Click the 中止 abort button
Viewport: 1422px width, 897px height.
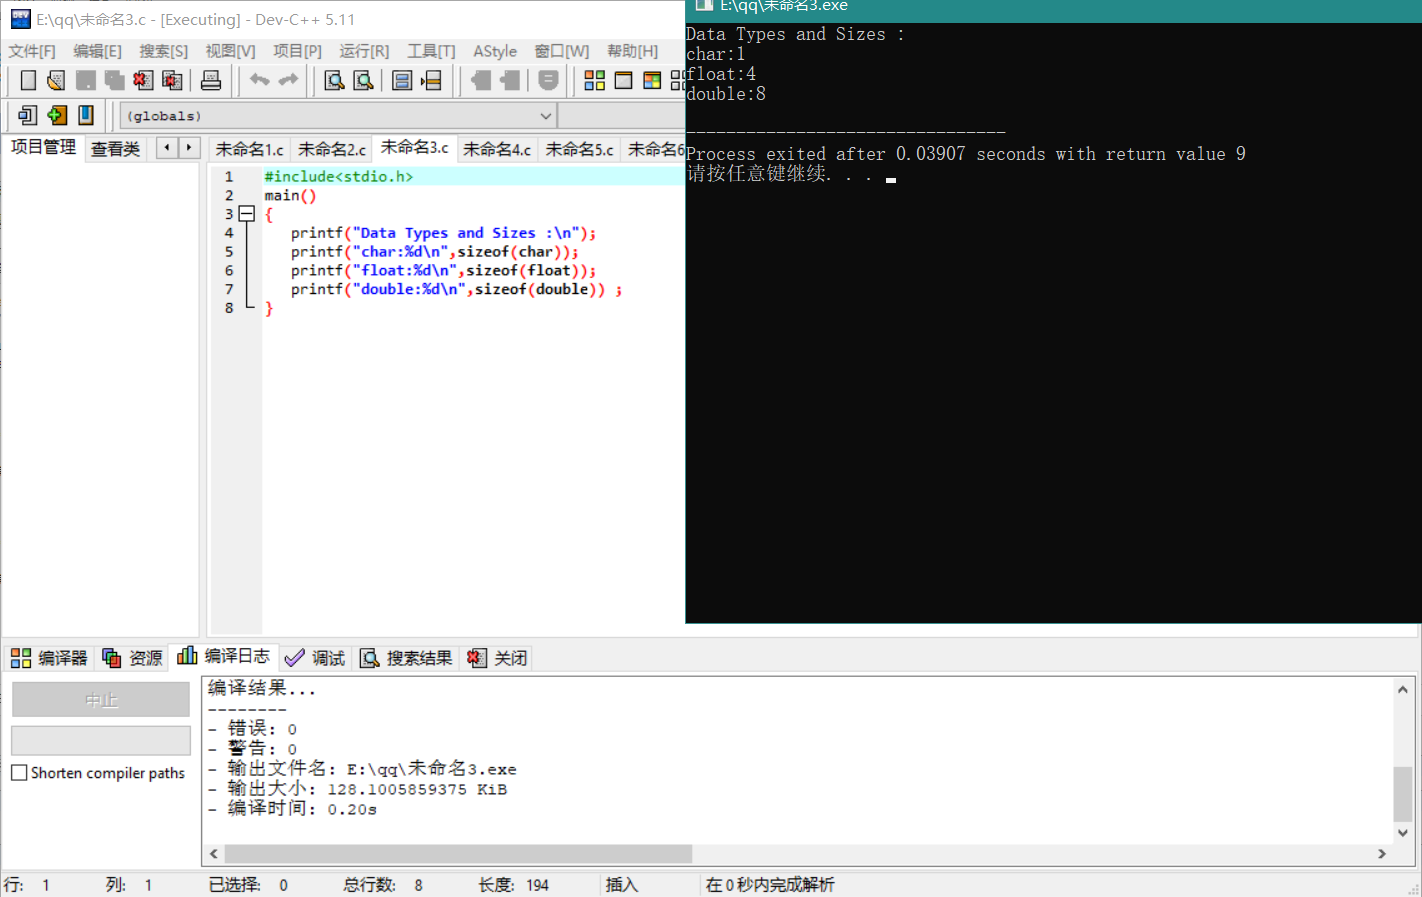click(x=101, y=700)
